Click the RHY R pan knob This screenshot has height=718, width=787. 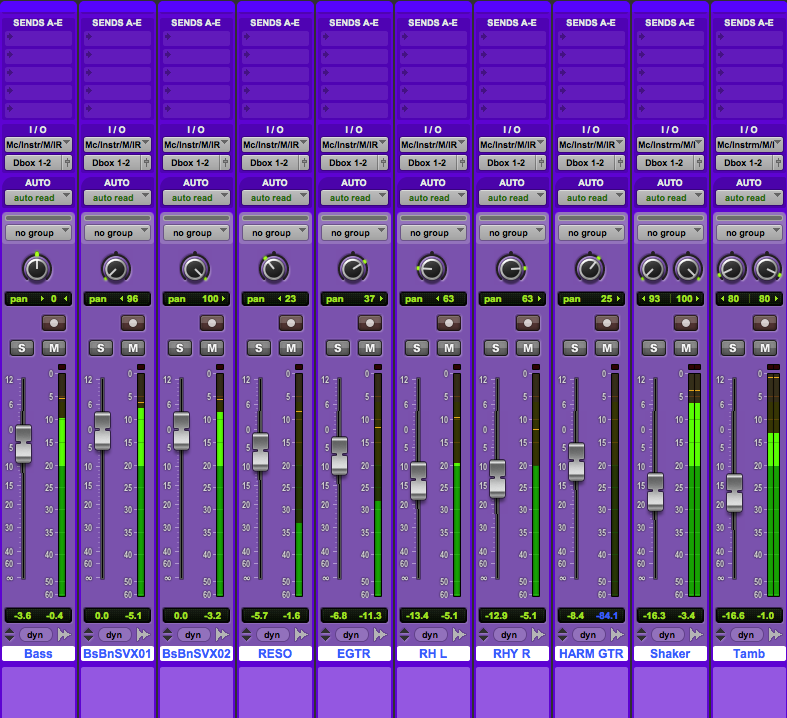tap(511, 269)
